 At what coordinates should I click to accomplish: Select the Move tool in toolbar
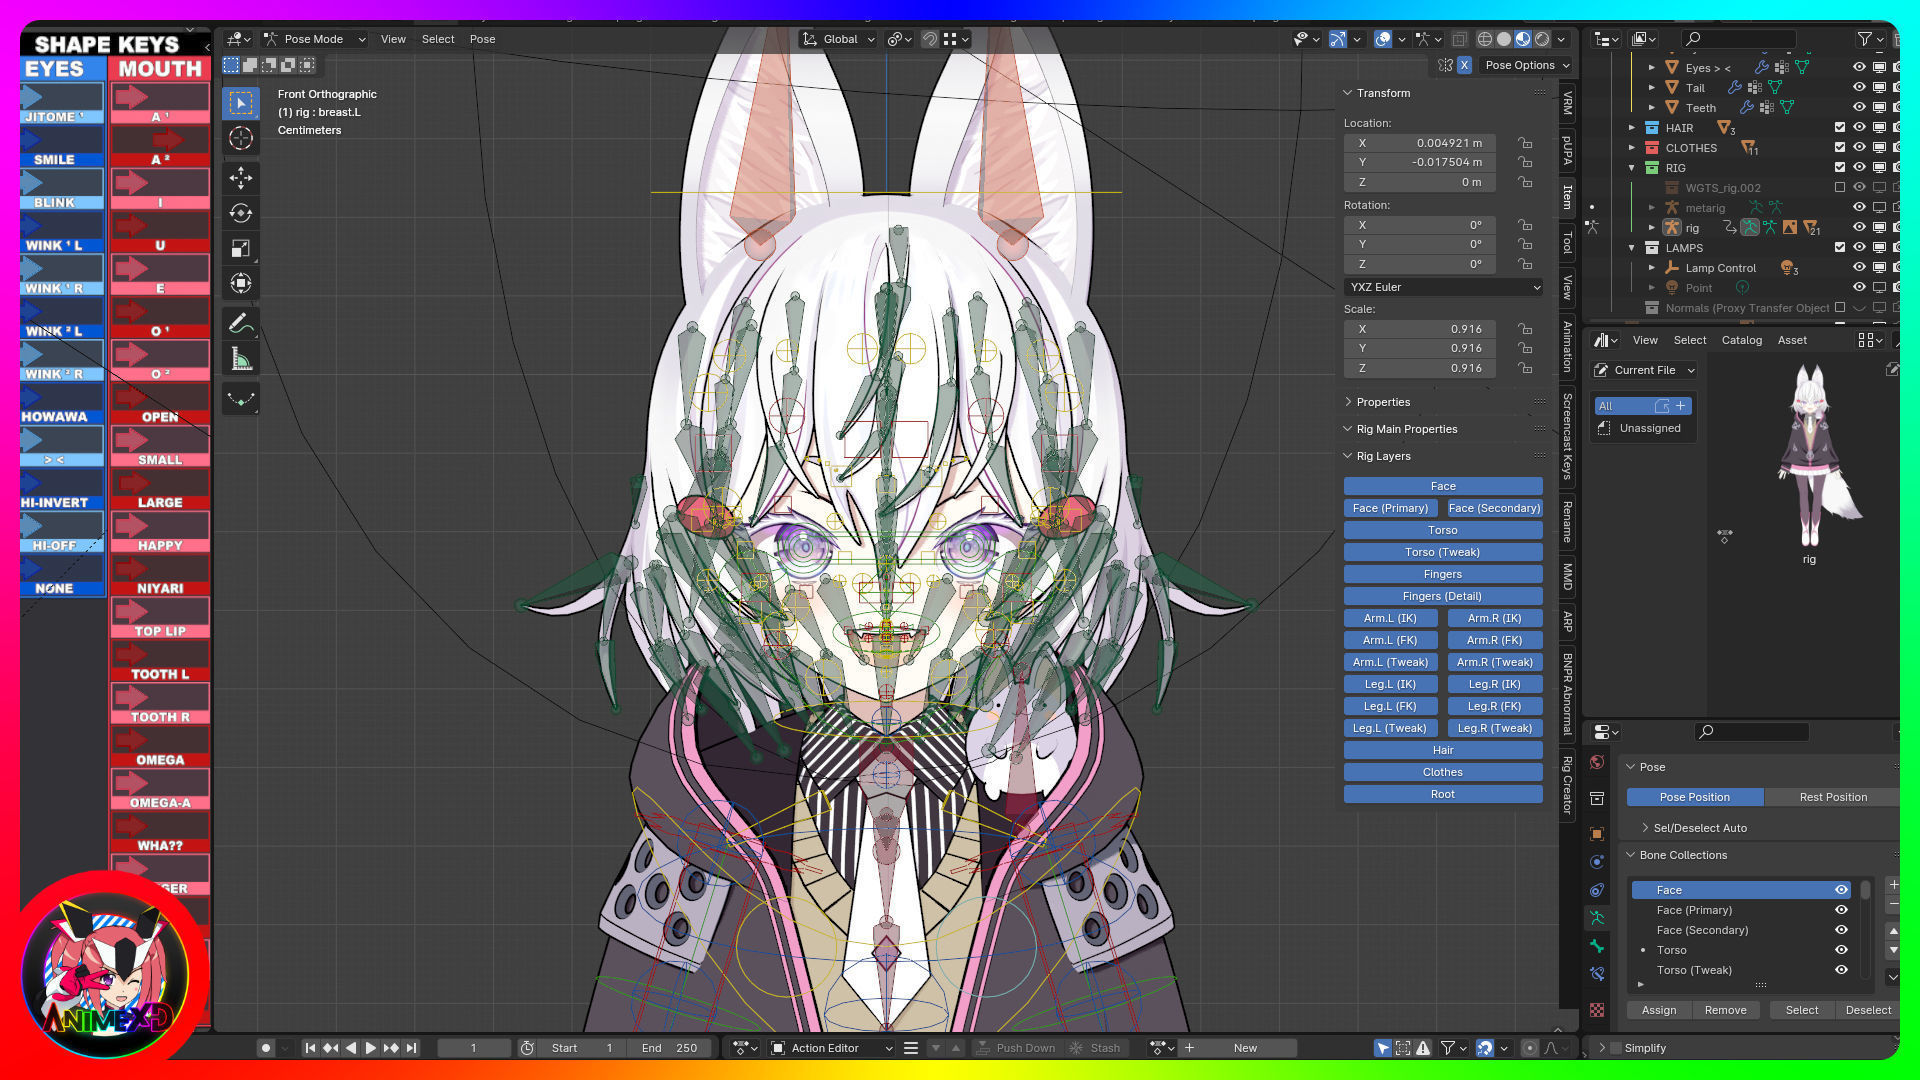241,178
